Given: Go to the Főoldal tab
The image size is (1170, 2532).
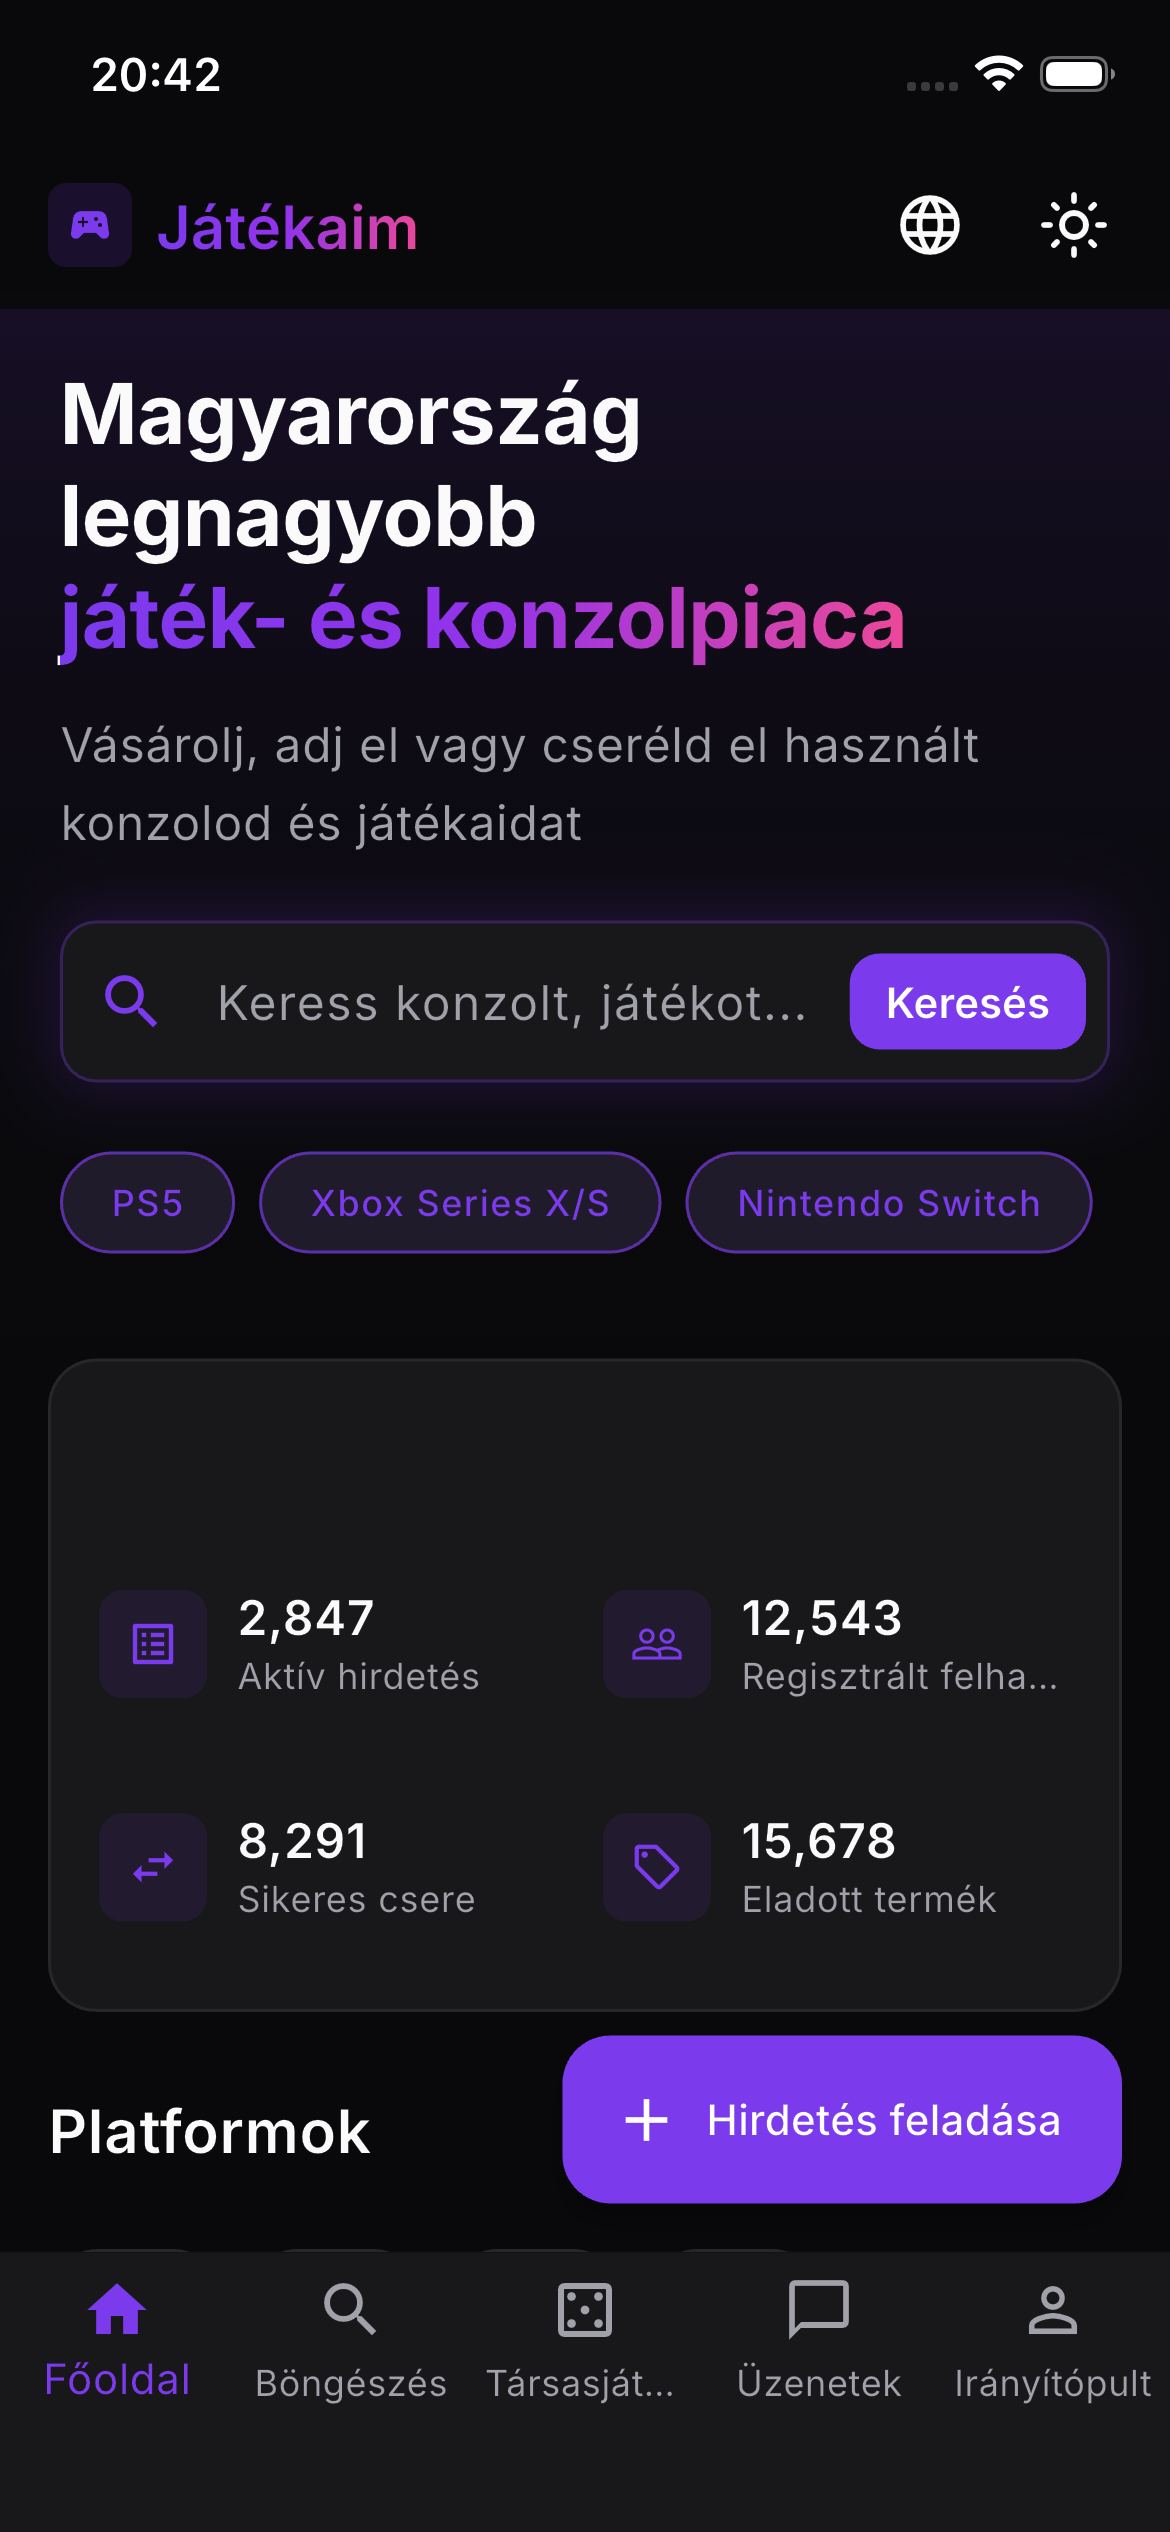Looking at the screenshot, I should pyautogui.click(x=117, y=2341).
